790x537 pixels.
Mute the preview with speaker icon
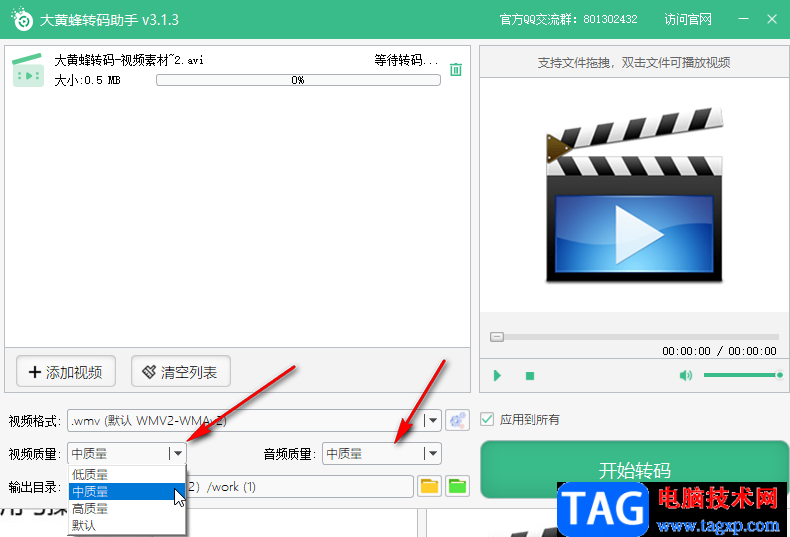point(686,375)
